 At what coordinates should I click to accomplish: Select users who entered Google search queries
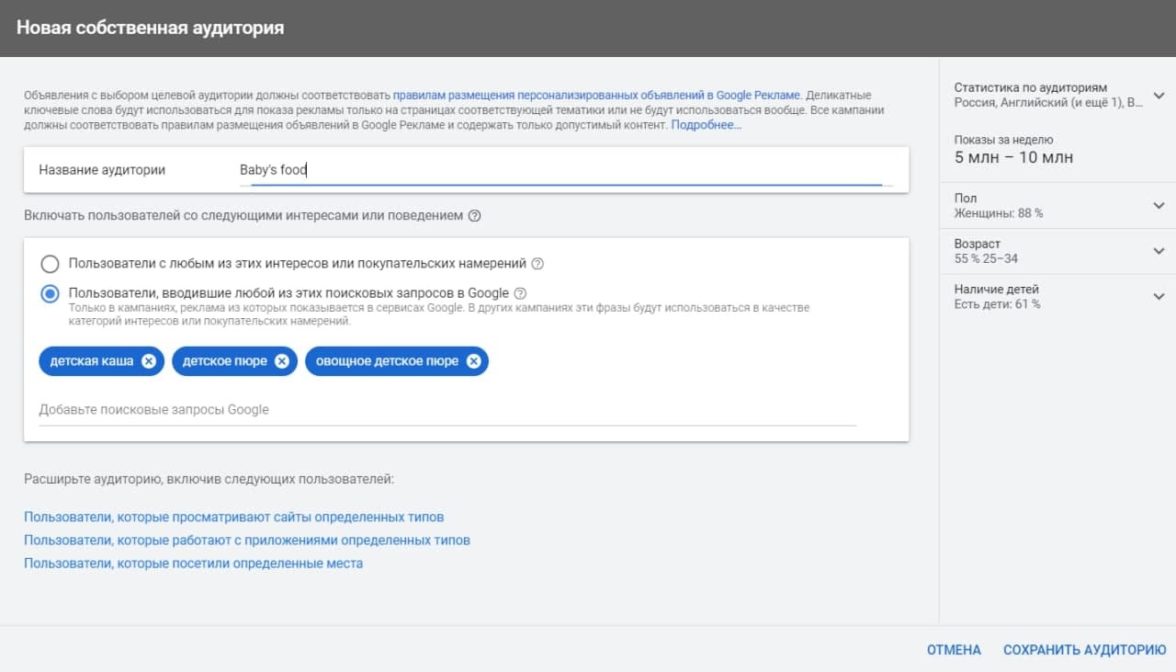point(49,294)
